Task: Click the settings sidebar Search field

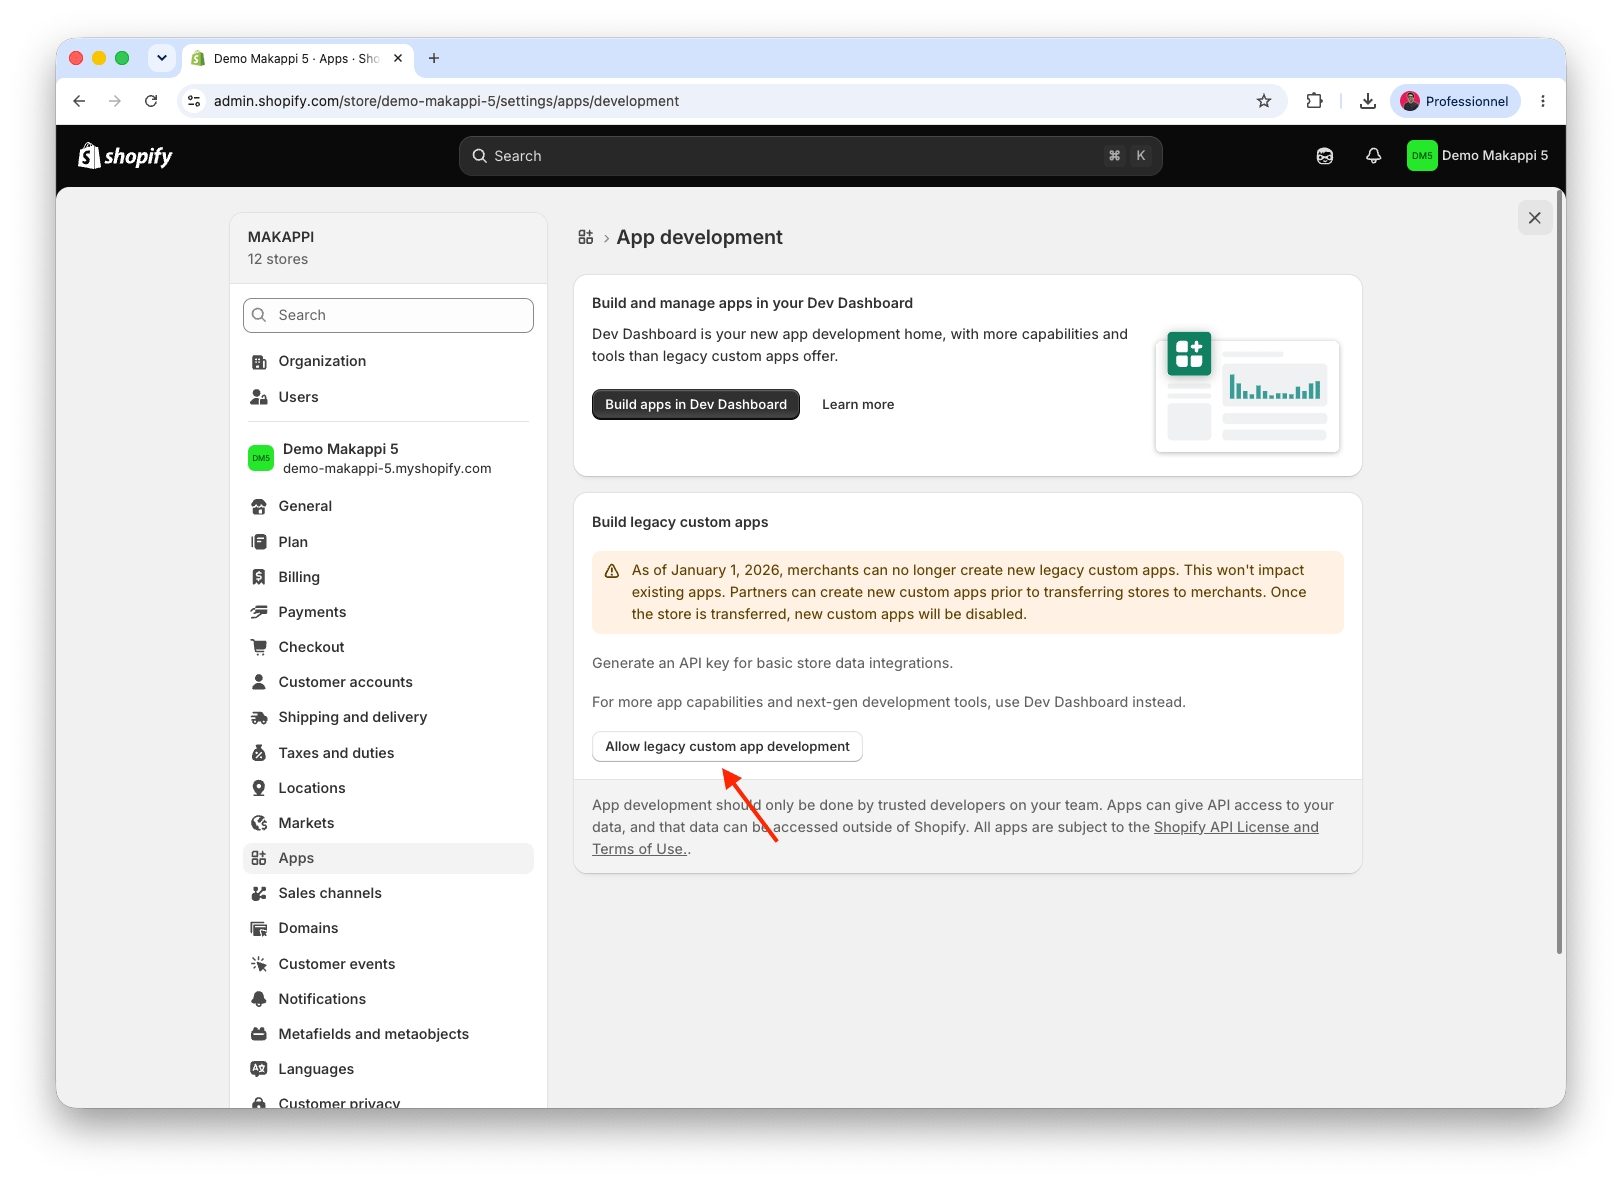Action: pyautogui.click(x=388, y=315)
